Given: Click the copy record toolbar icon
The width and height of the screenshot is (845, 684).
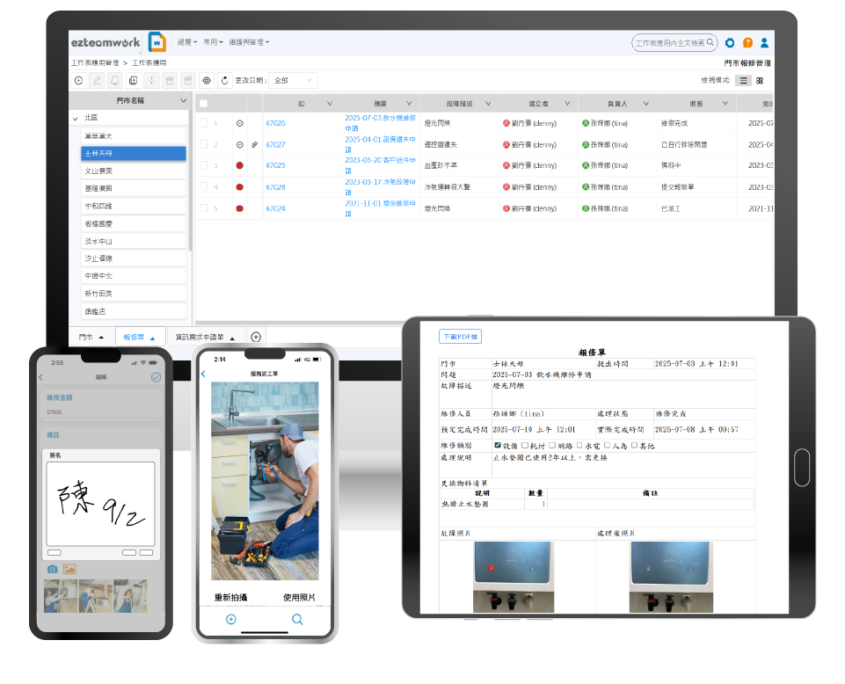Looking at the screenshot, I should (133, 80).
